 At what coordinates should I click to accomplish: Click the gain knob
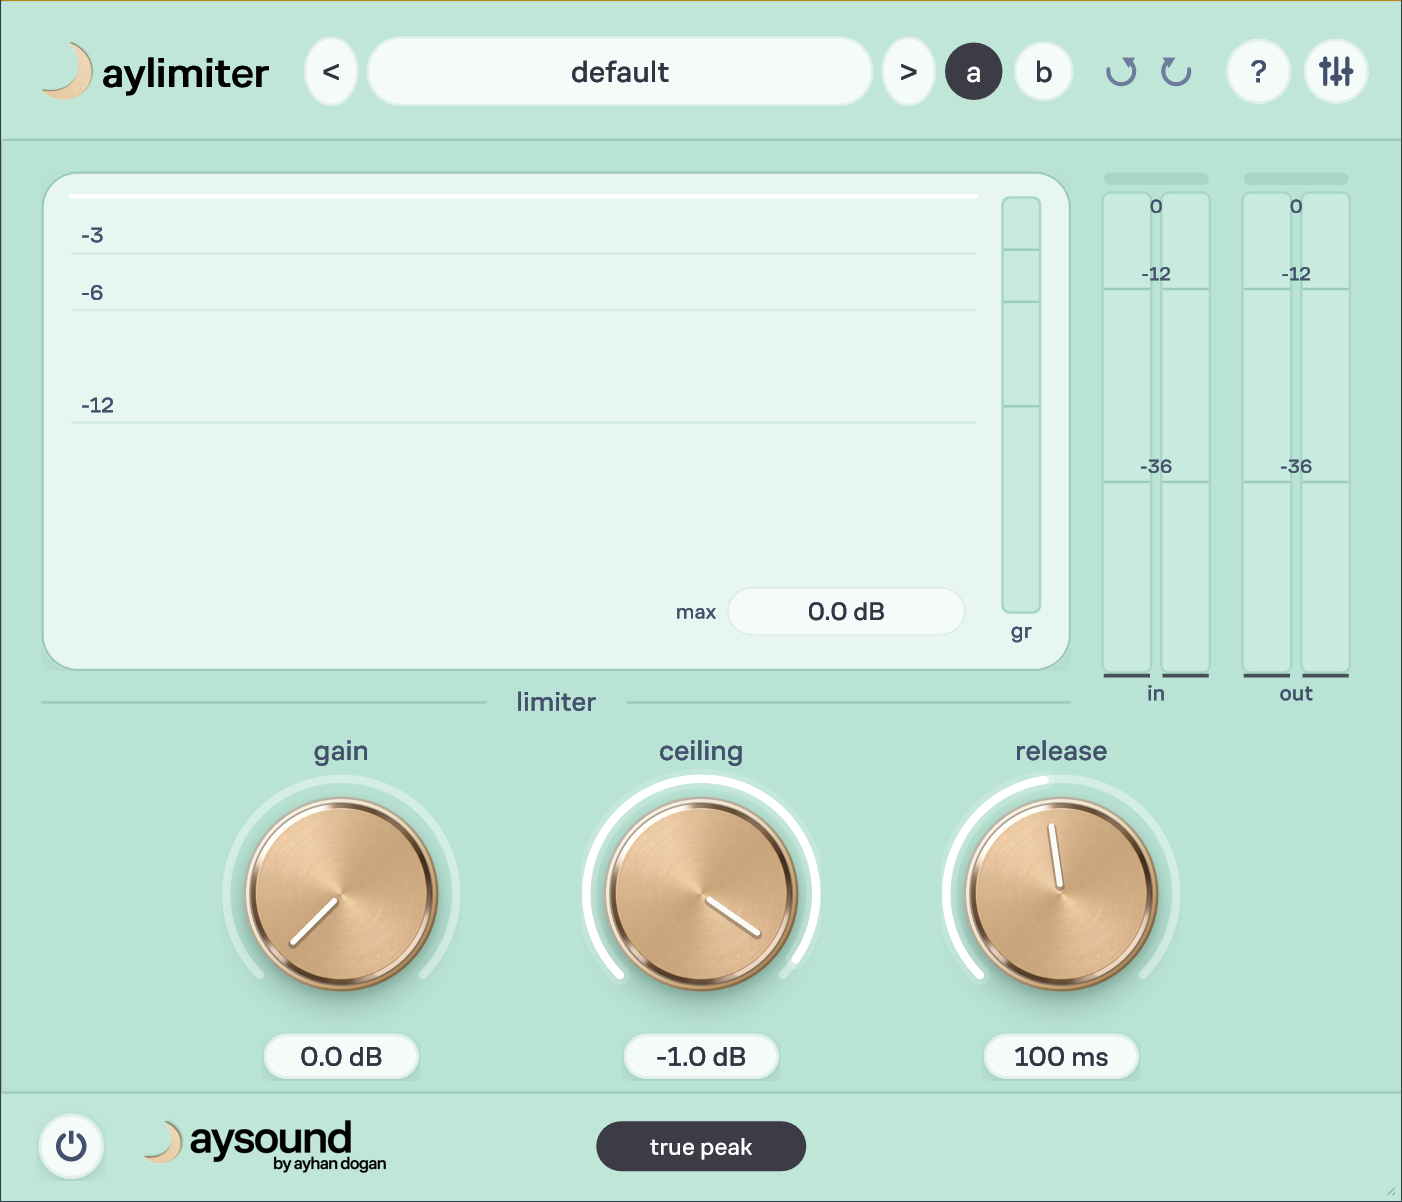click(x=341, y=893)
